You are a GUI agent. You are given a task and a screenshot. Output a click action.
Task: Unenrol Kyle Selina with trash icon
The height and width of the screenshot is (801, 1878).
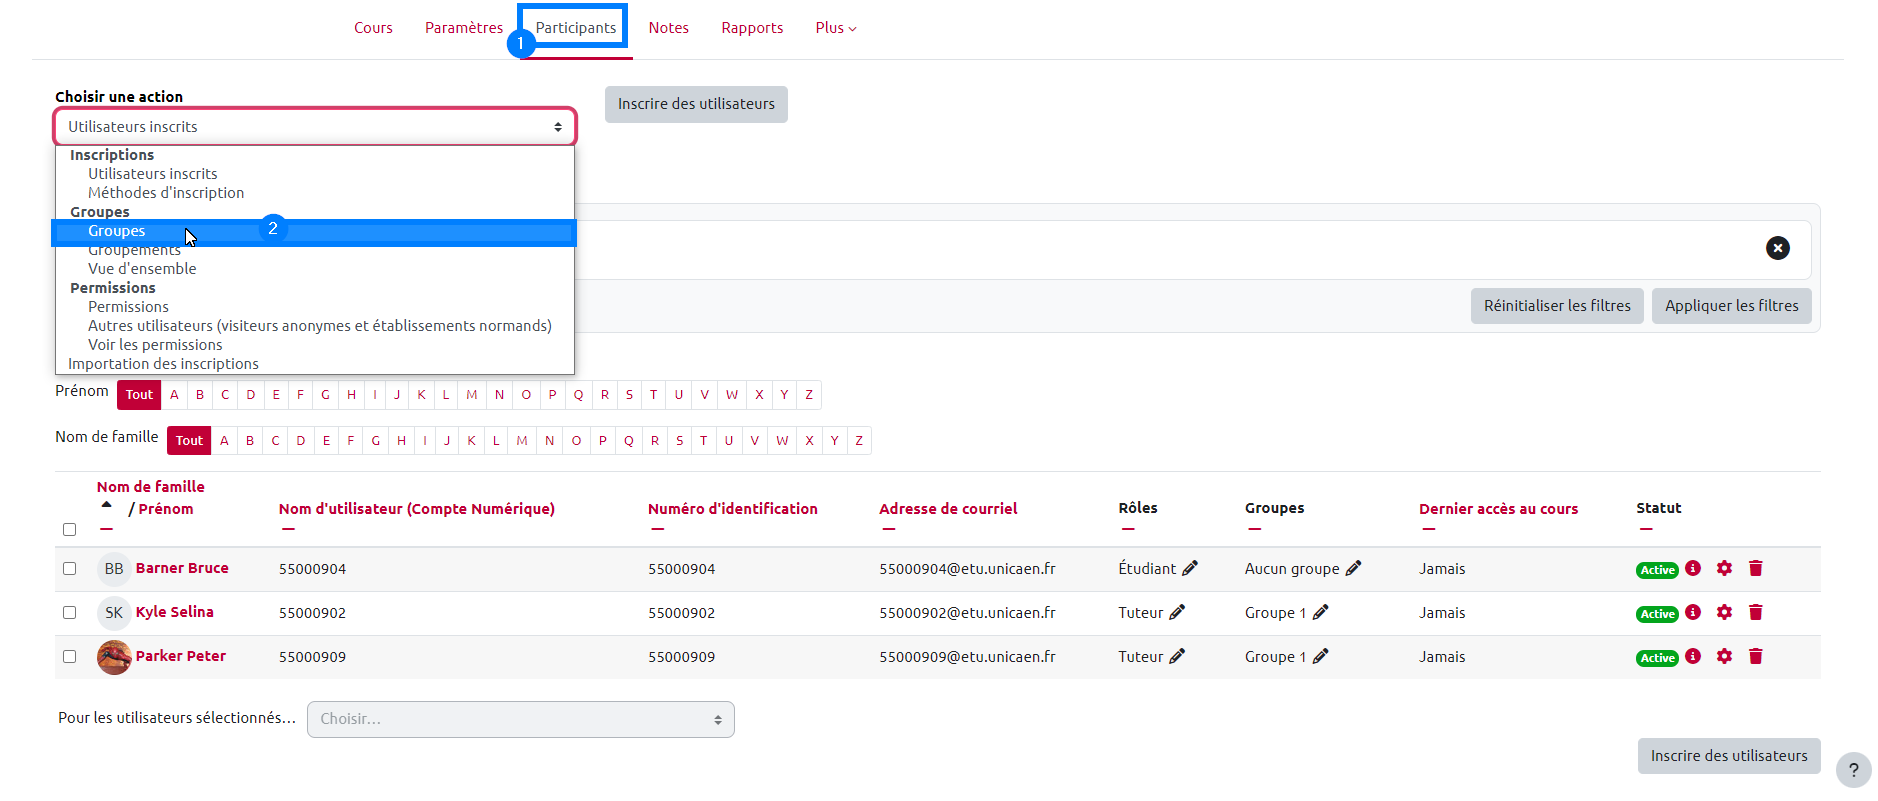[x=1755, y=612]
